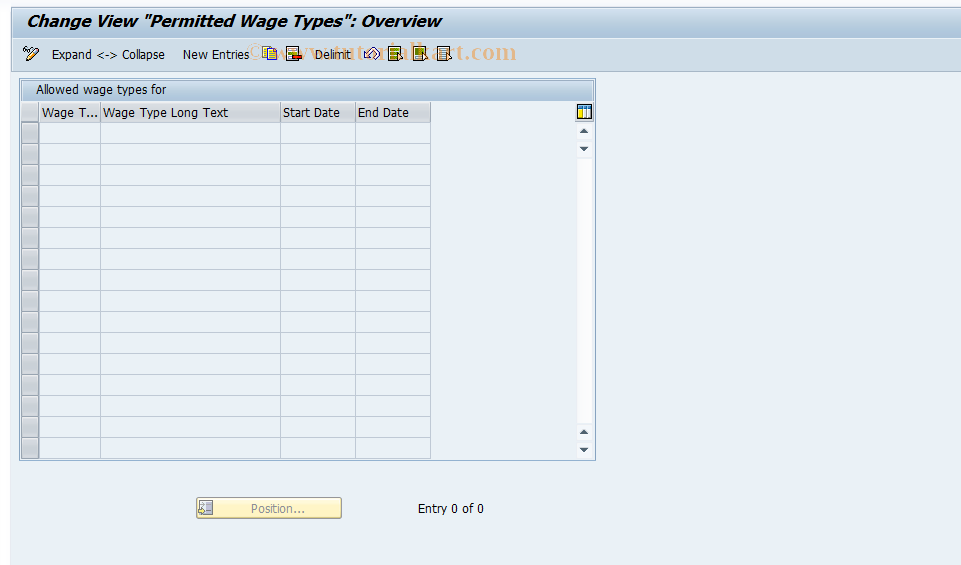Viewport: 961px width, 565px height.
Task: Select the first table row selector
Action: [x=30, y=133]
